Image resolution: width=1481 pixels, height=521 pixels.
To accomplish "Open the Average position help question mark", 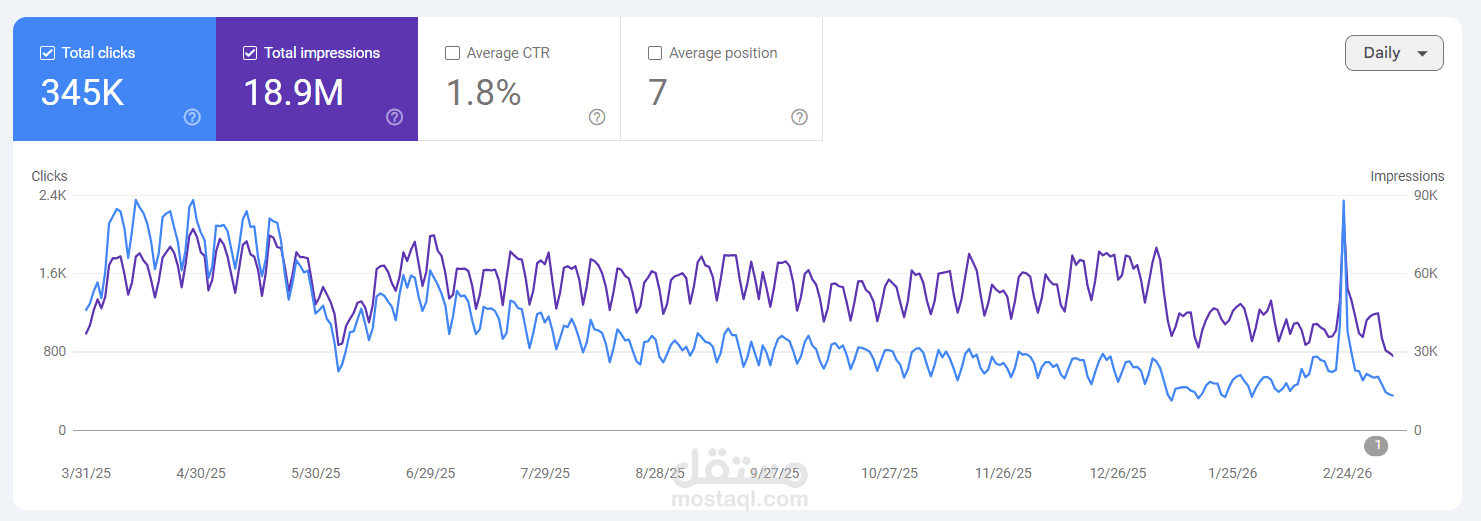I will click(x=799, y=117).
